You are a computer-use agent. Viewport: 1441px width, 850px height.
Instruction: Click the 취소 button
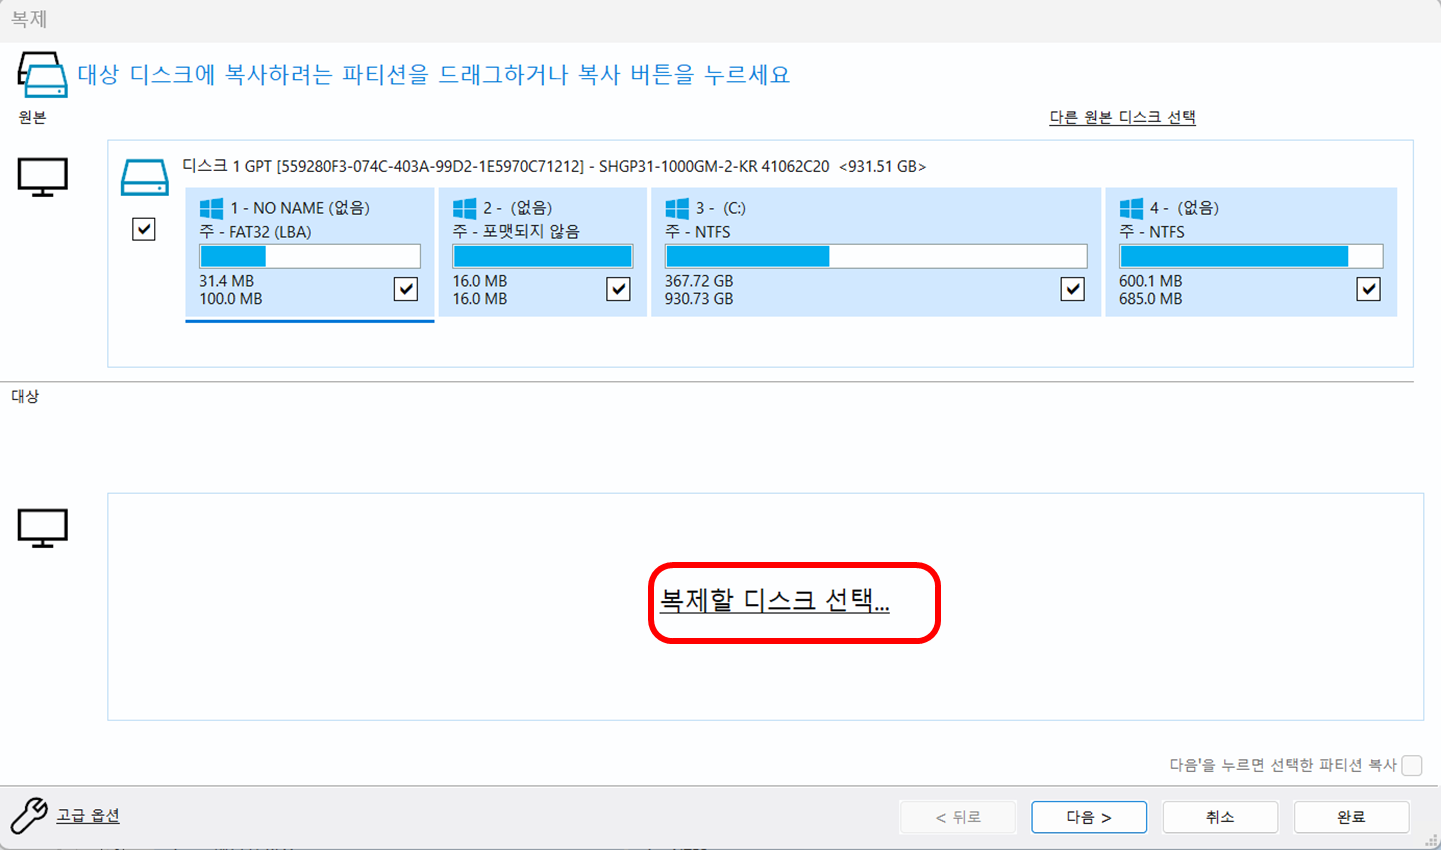pyautogui.click(x=1220, y=817)
